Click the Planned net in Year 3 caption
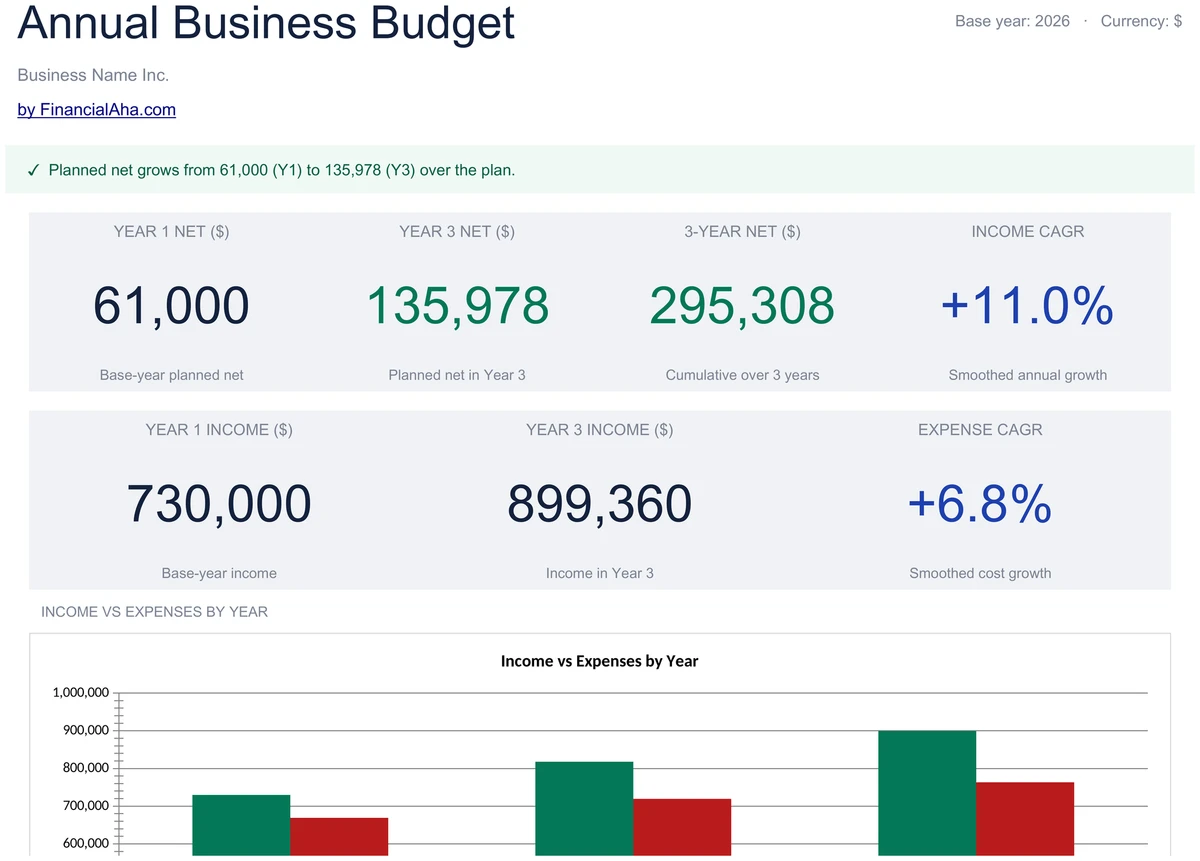1200x861 pixels. 457,375
